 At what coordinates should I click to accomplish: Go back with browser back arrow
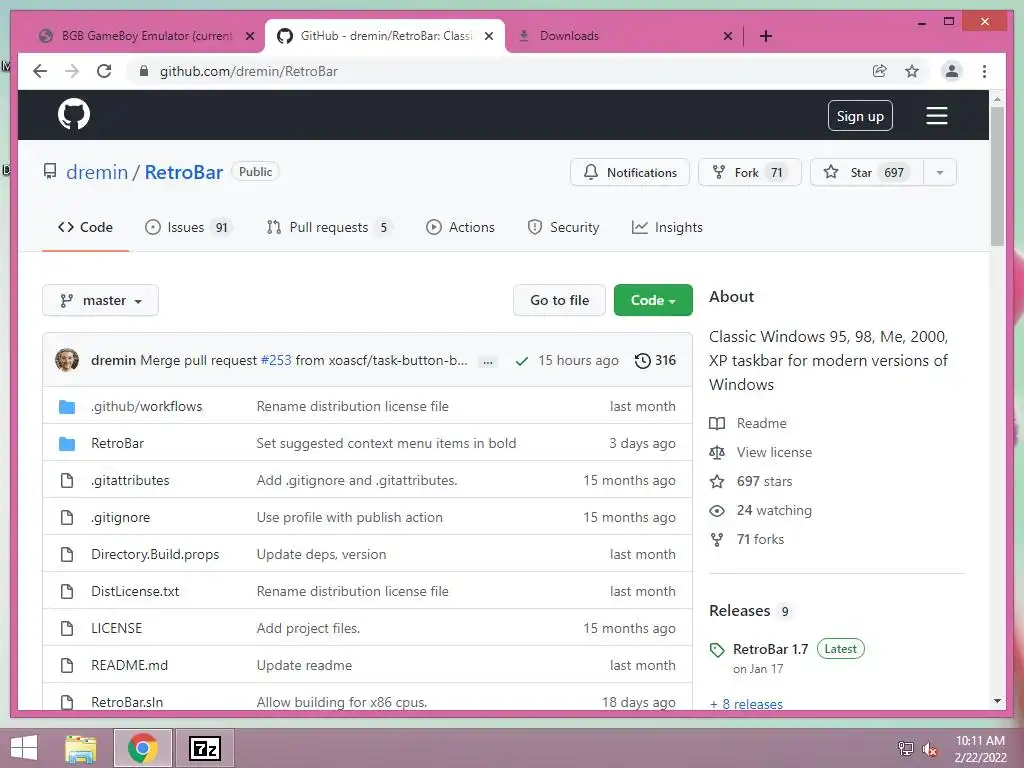tap(40, 71)
